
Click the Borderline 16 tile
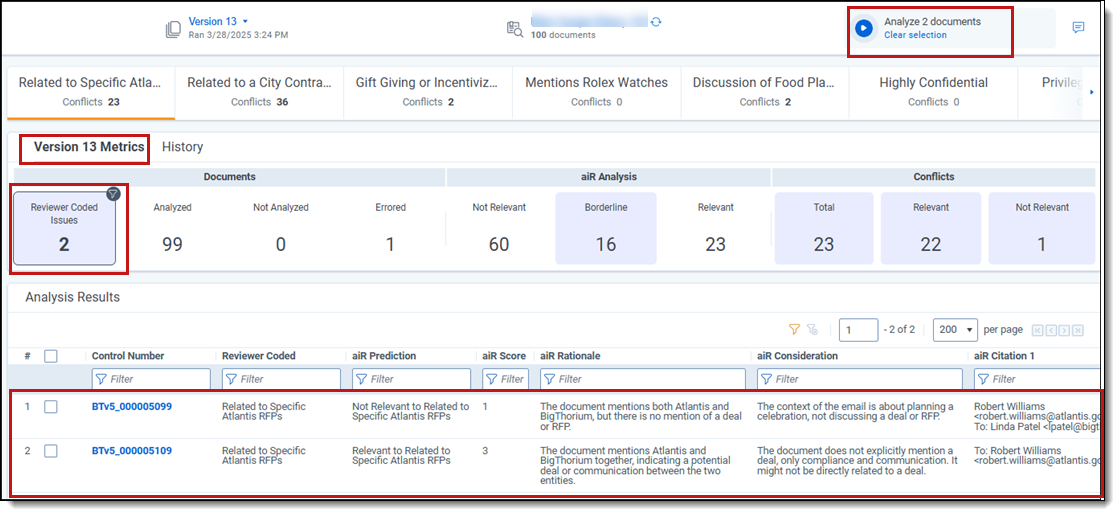[606, 228]
